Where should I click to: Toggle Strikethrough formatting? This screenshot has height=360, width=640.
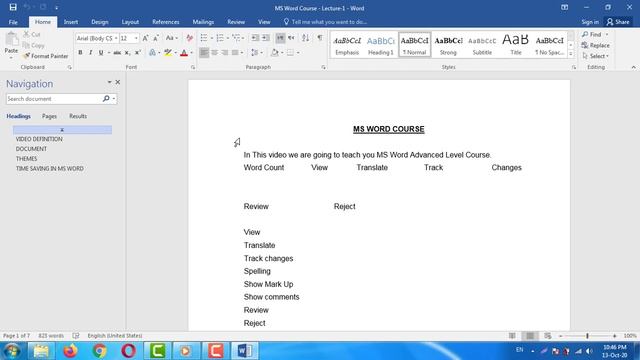tap(117, 53)
